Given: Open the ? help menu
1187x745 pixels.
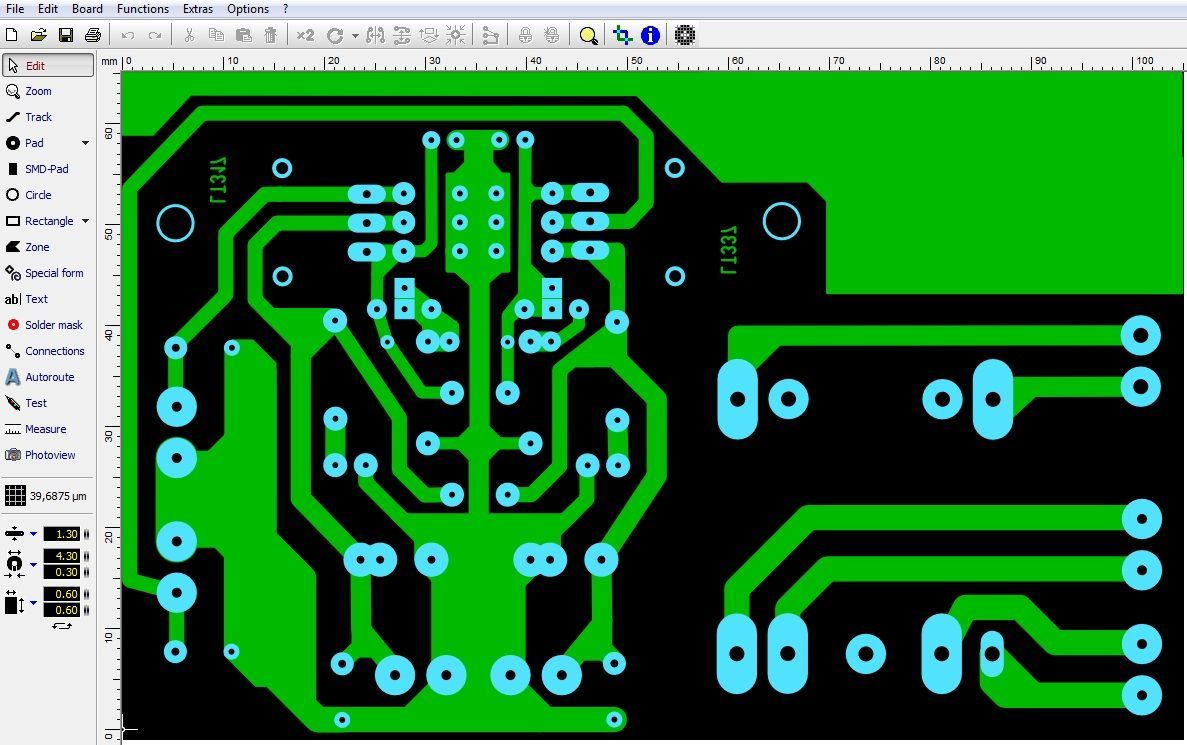Looking at the screenshot, I should pos(285,9).
